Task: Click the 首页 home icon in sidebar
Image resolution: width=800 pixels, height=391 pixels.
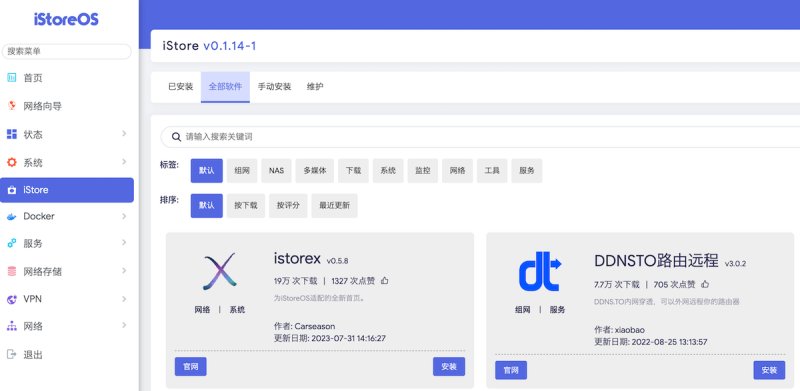Action: click(x=12, y=78)
